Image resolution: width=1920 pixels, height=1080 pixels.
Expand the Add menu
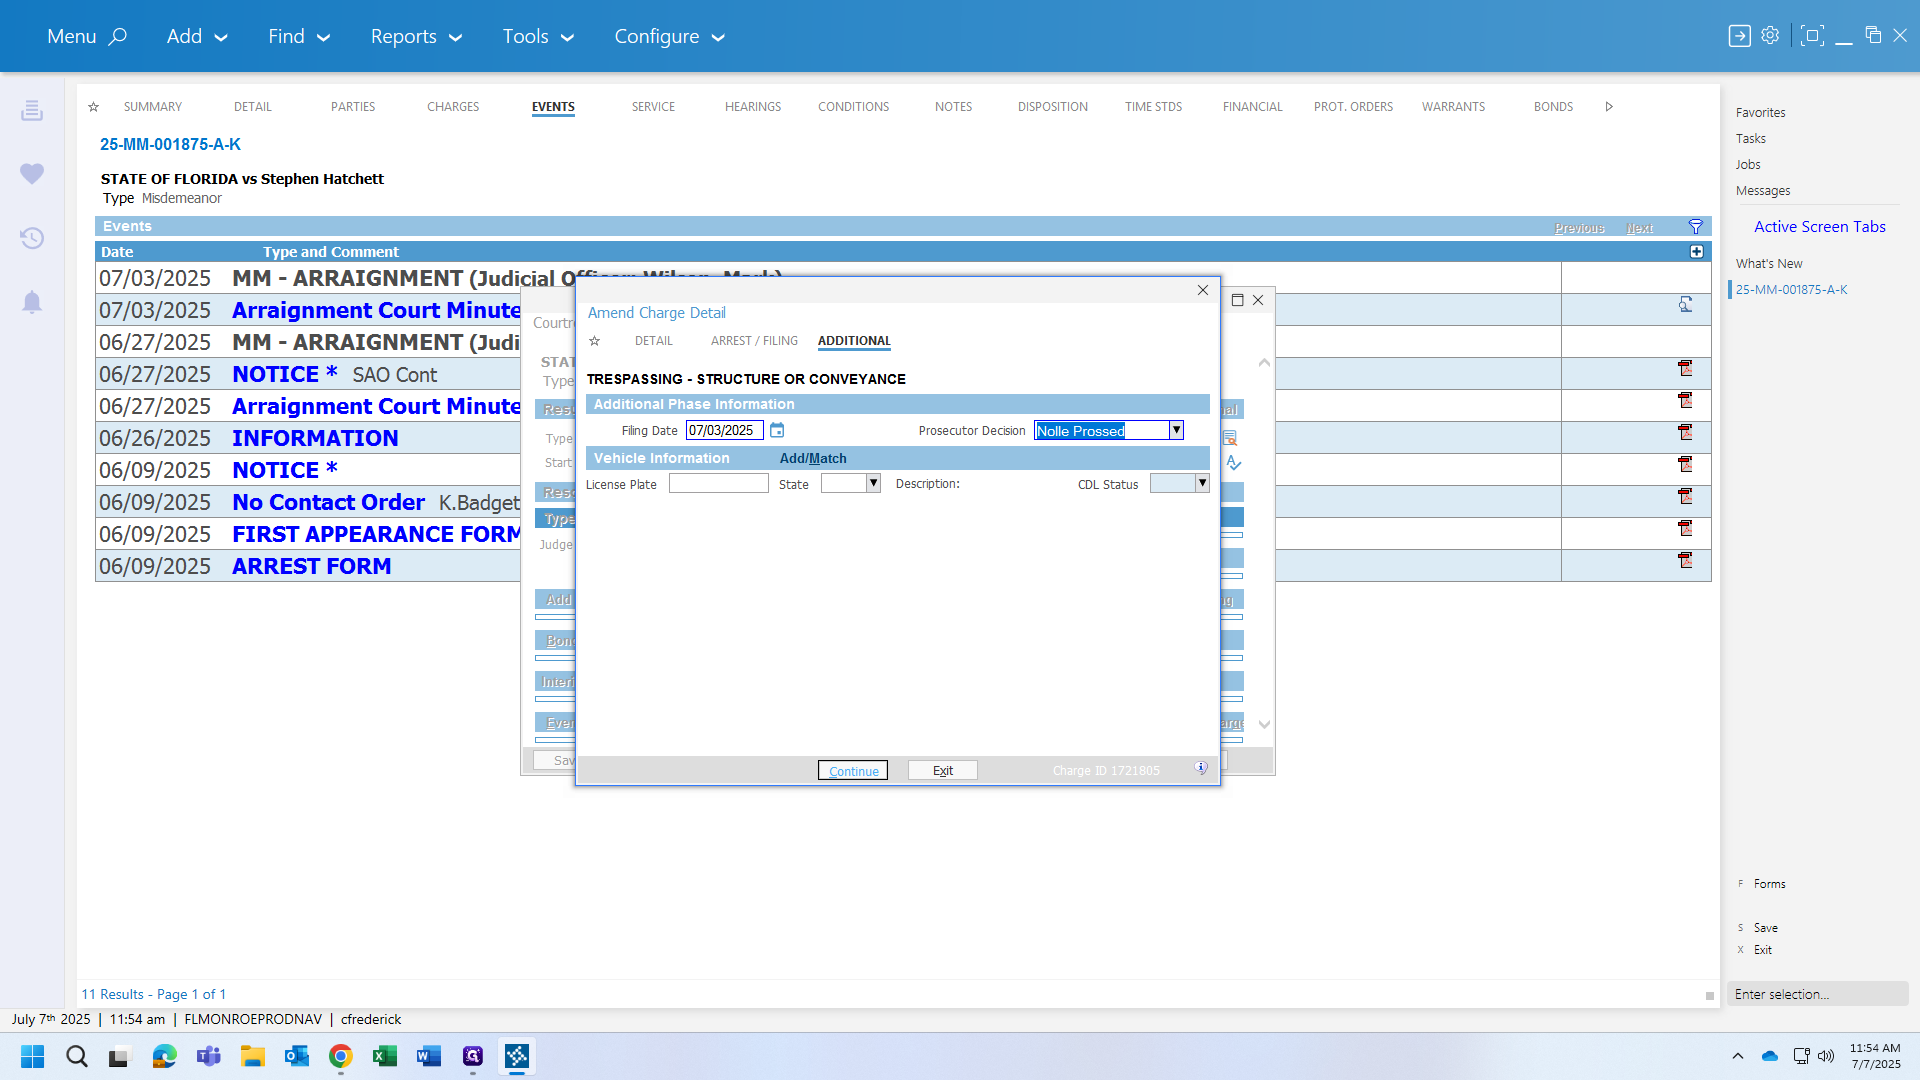point(197,36)
